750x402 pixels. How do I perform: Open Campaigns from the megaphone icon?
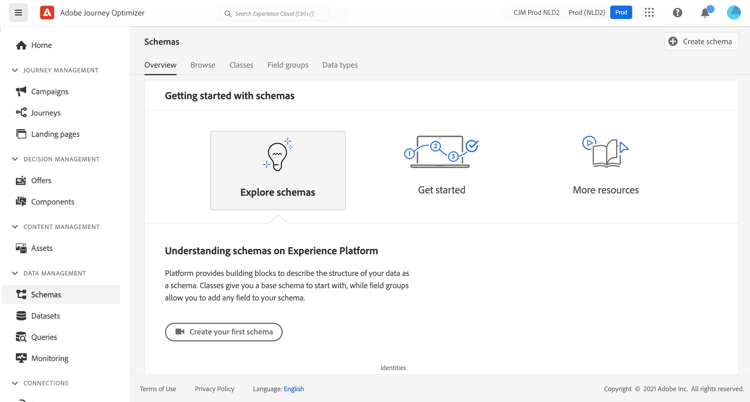(x=21, y=91)
